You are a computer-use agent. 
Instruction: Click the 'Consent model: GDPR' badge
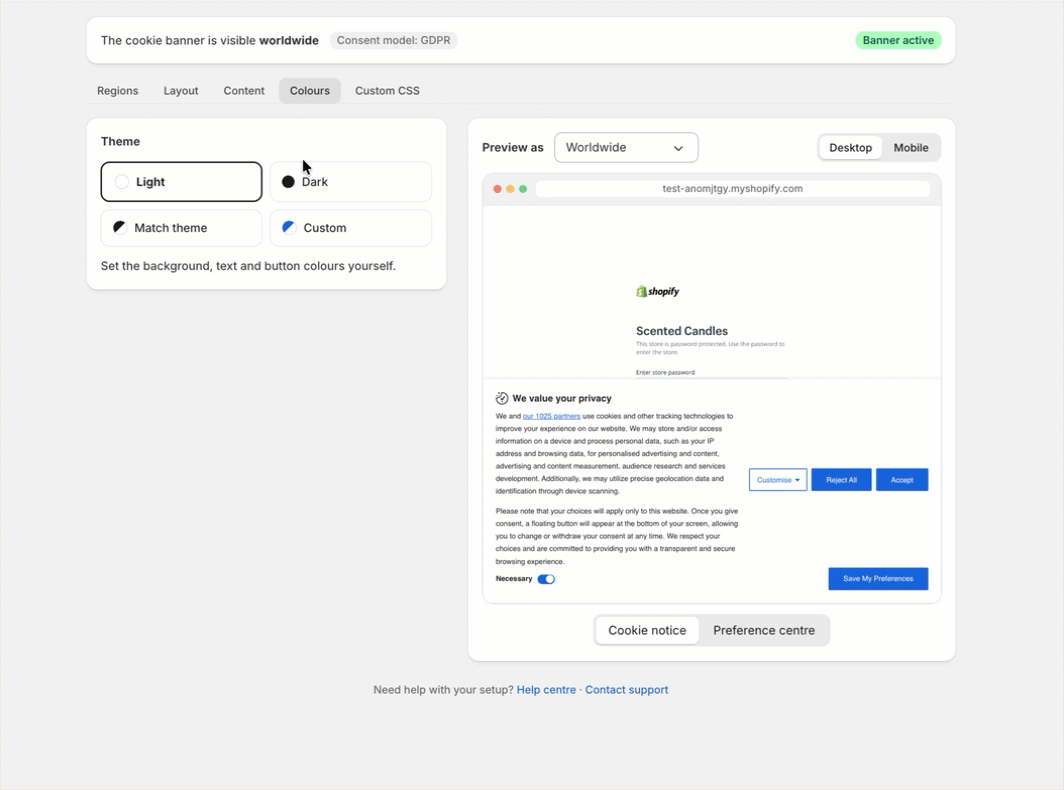tap(394, 41)
